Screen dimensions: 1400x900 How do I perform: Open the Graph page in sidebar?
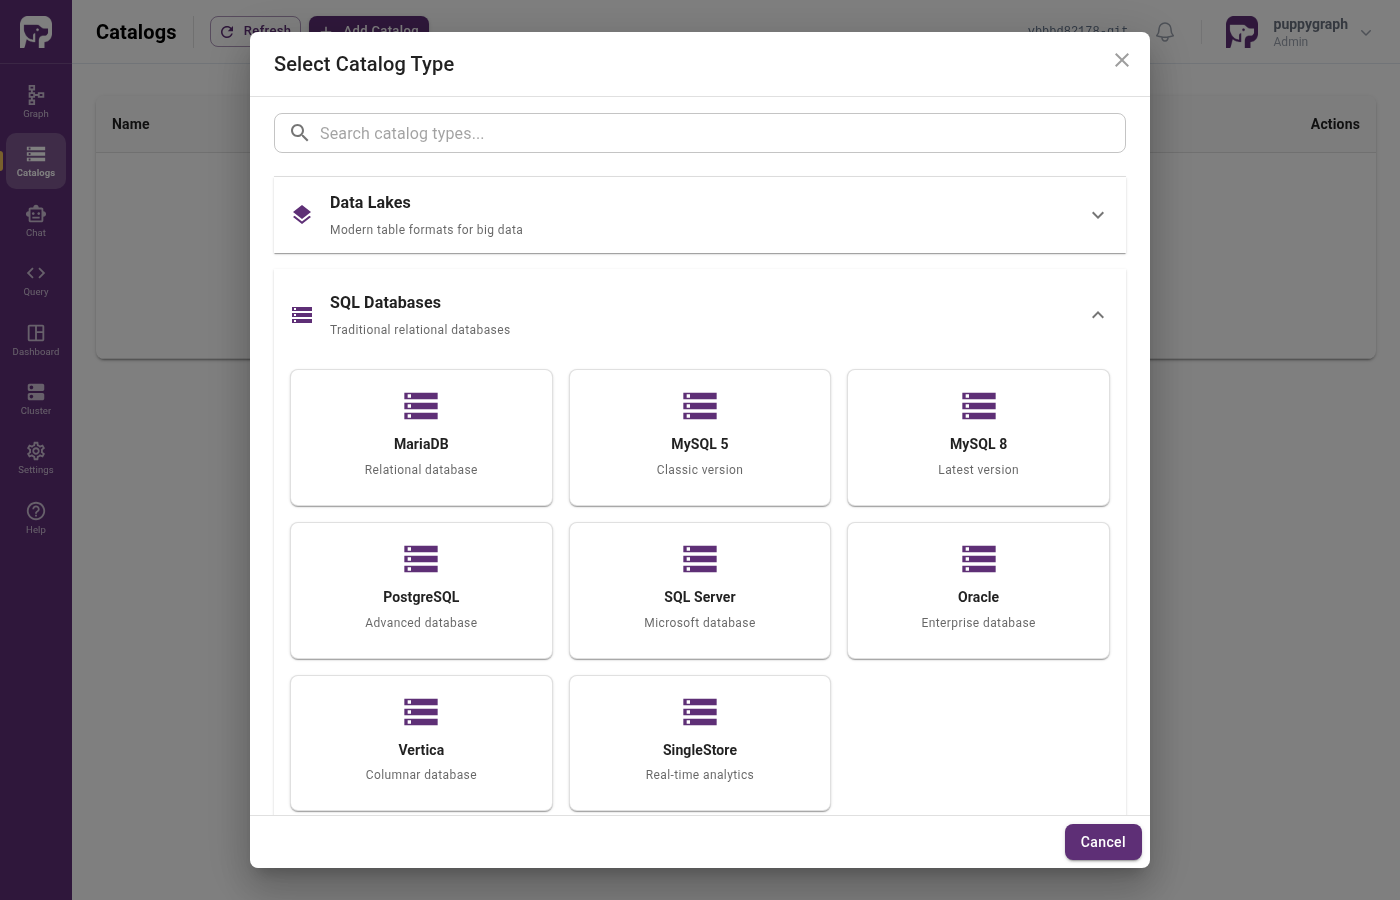click(x=36, y=102)
